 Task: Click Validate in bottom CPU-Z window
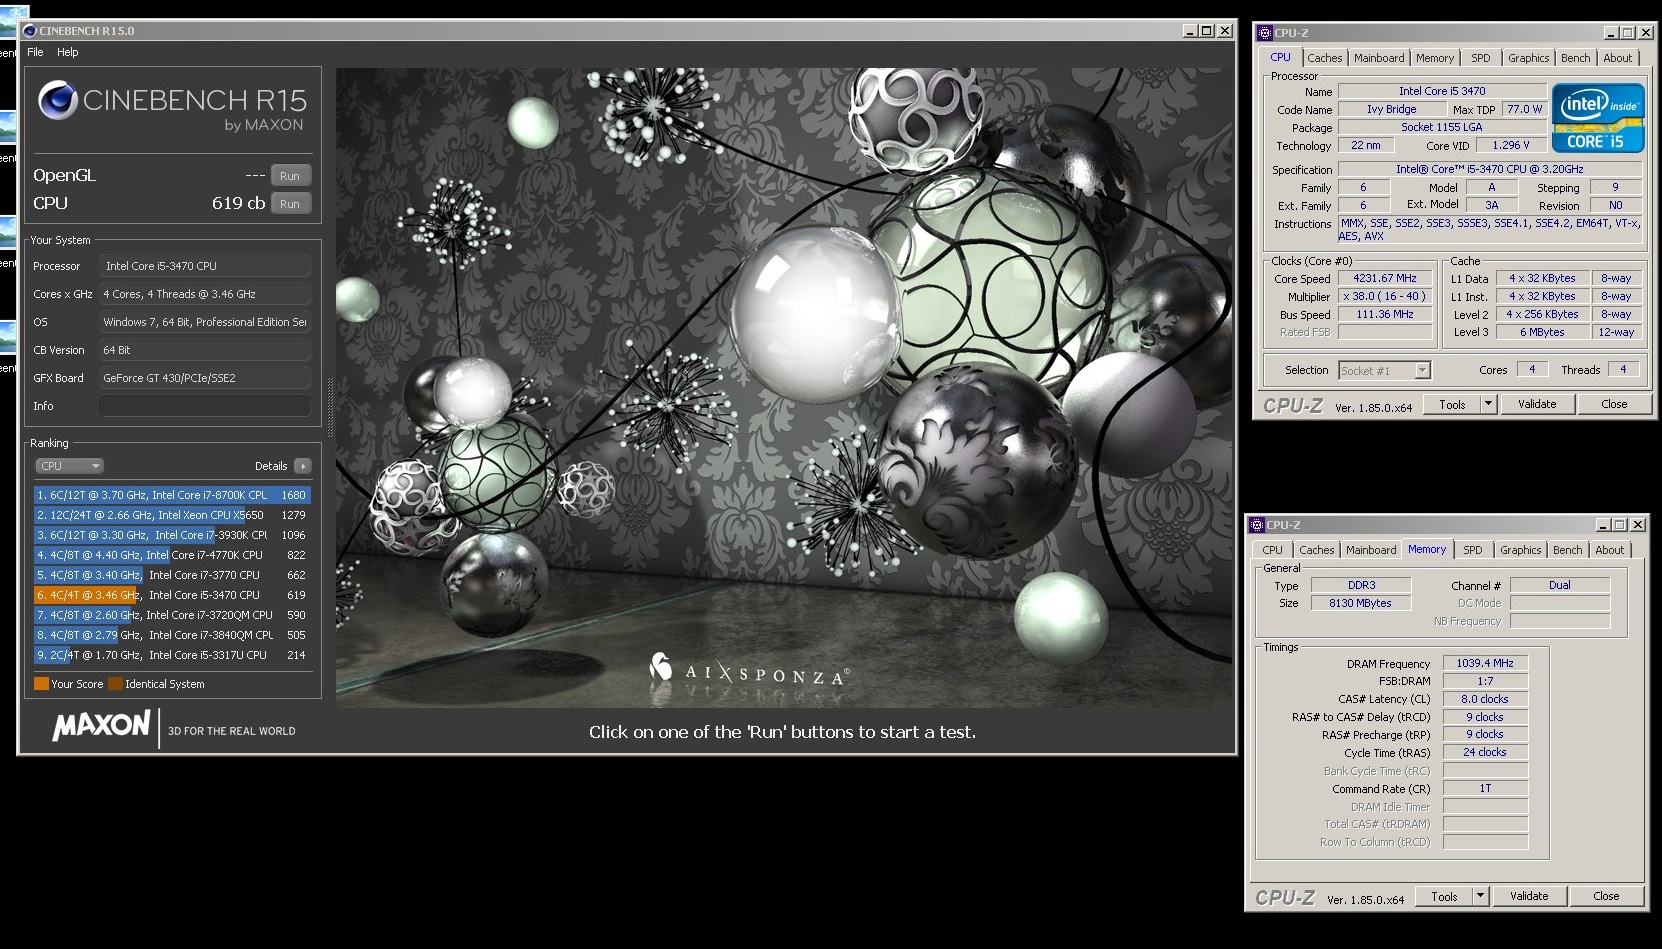coord(1529,896)
